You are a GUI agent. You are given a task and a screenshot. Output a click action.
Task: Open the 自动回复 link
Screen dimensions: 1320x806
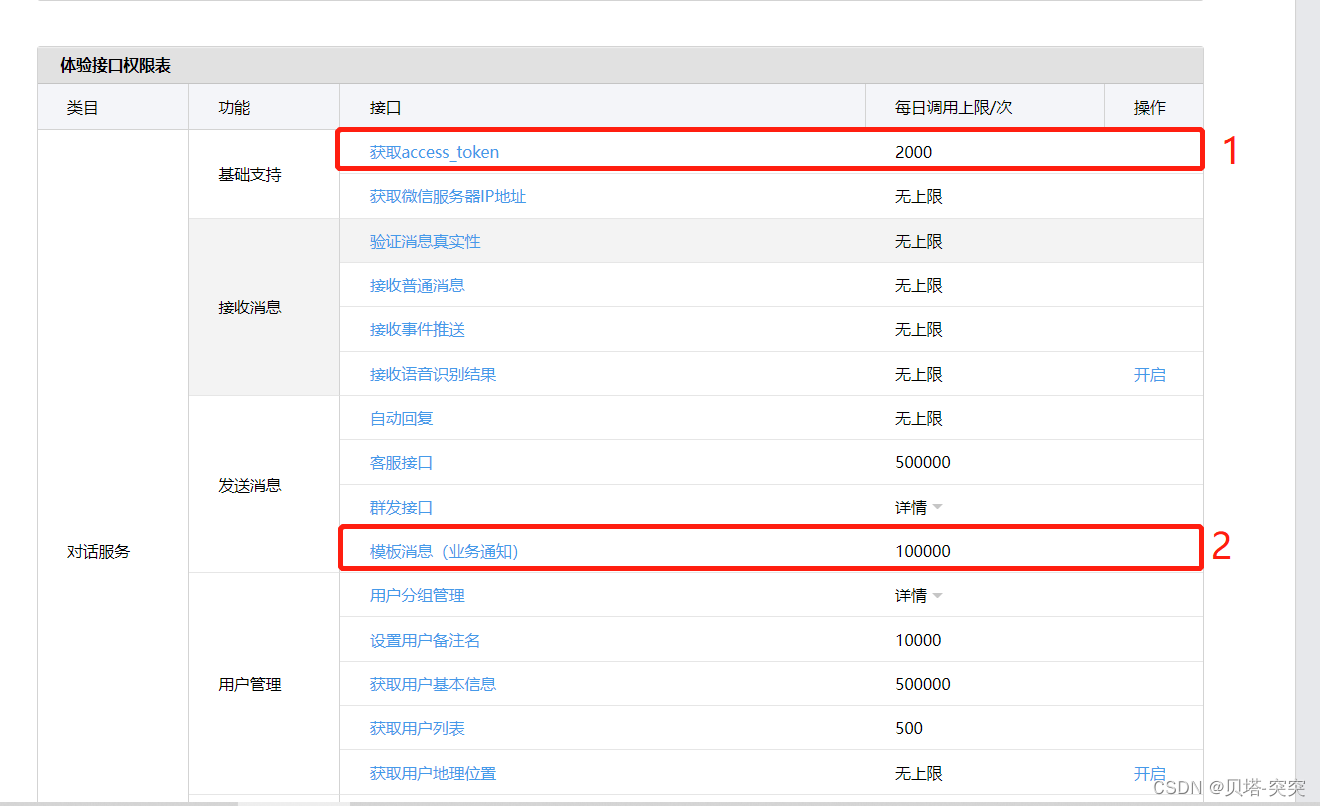pos(401,418)
